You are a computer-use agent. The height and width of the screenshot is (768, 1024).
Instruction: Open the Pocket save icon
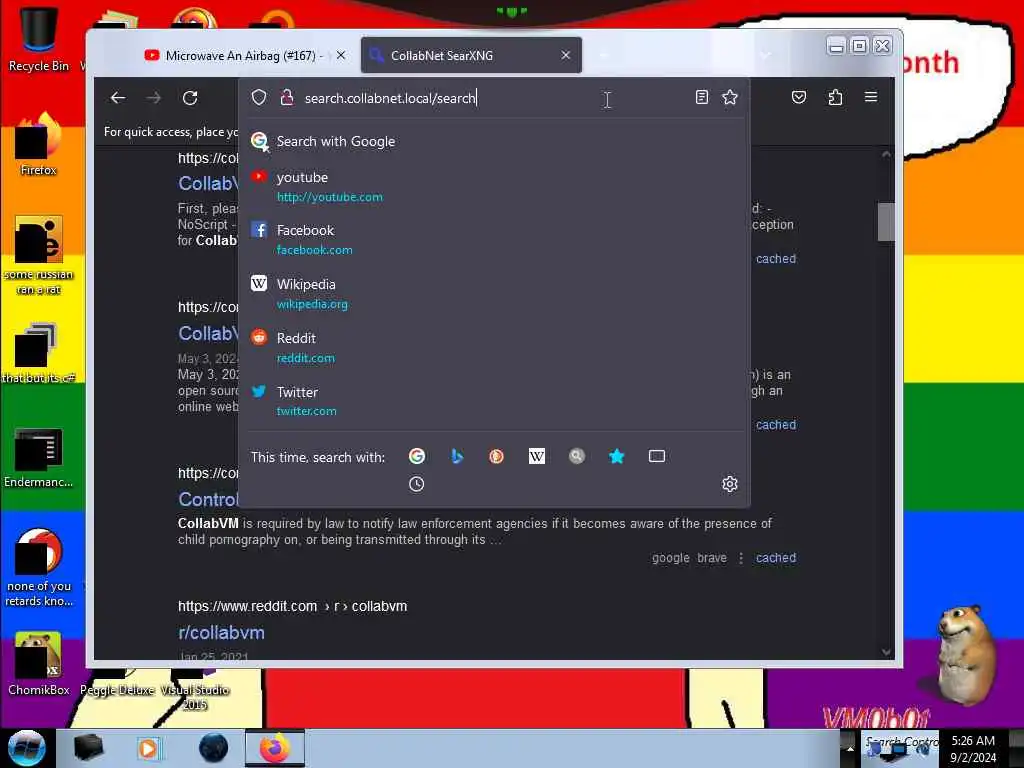(799, 97)
